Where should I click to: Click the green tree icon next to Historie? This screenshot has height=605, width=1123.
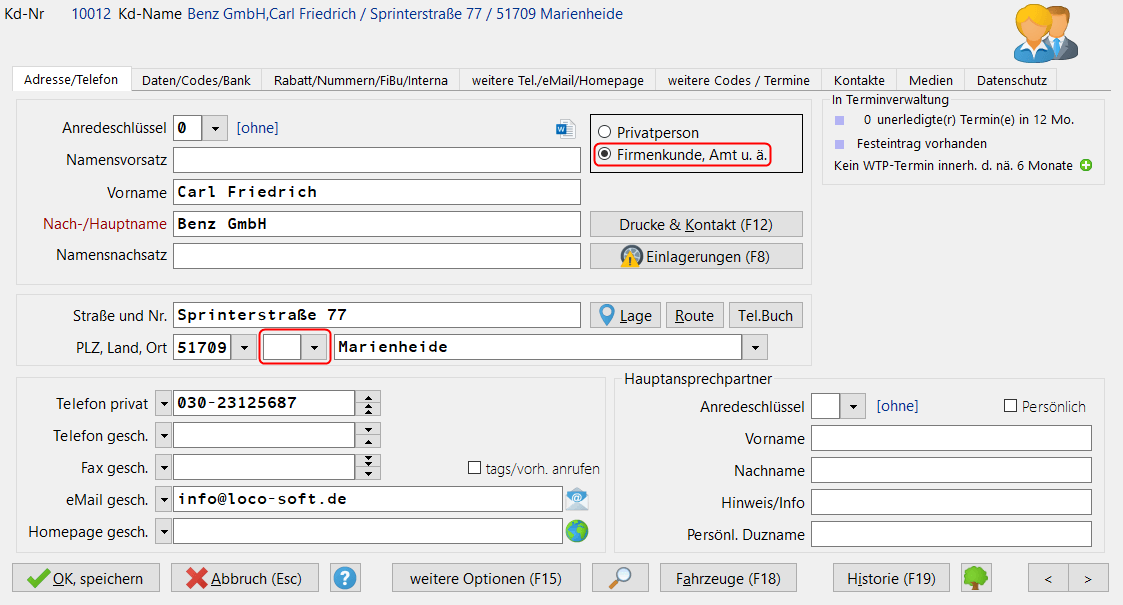975,577
